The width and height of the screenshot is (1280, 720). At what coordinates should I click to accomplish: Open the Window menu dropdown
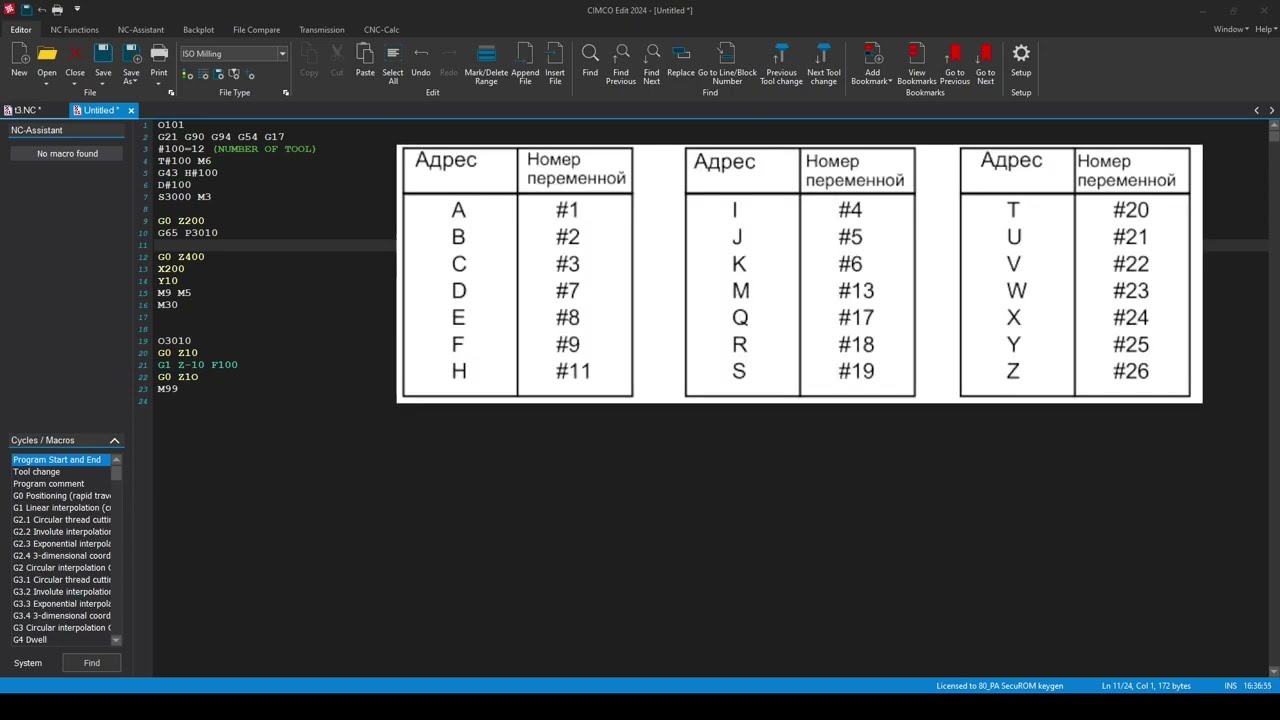1231,30
